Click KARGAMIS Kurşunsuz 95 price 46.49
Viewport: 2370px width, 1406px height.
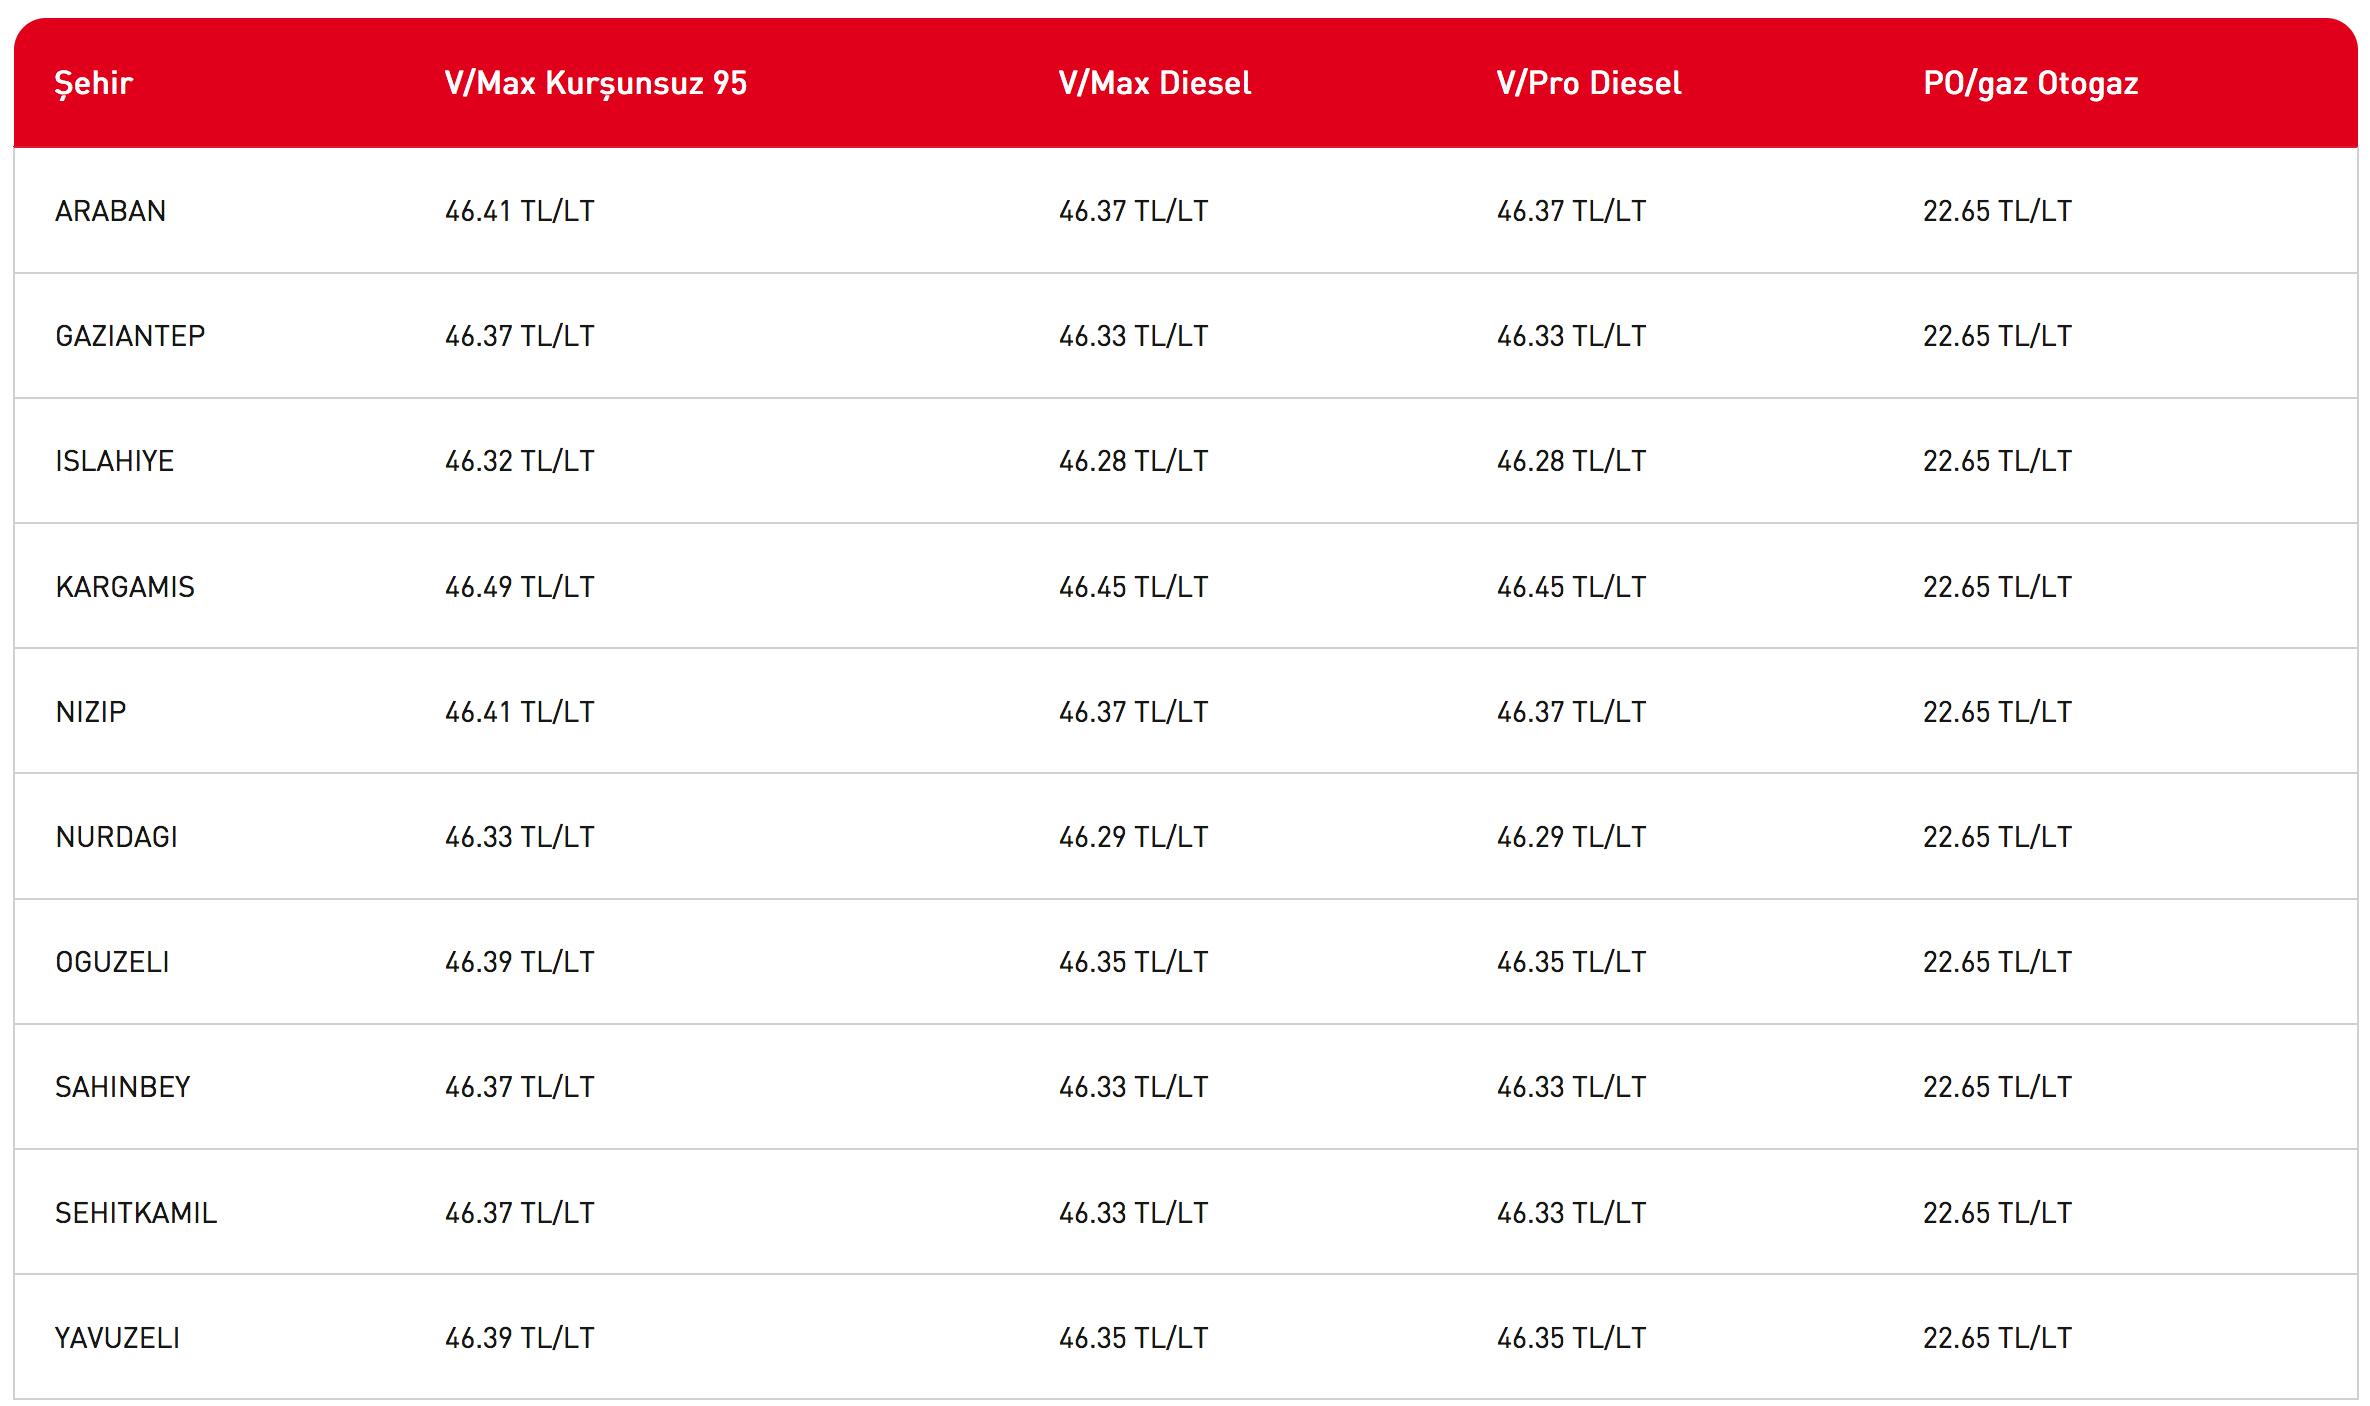pos(519,587)
